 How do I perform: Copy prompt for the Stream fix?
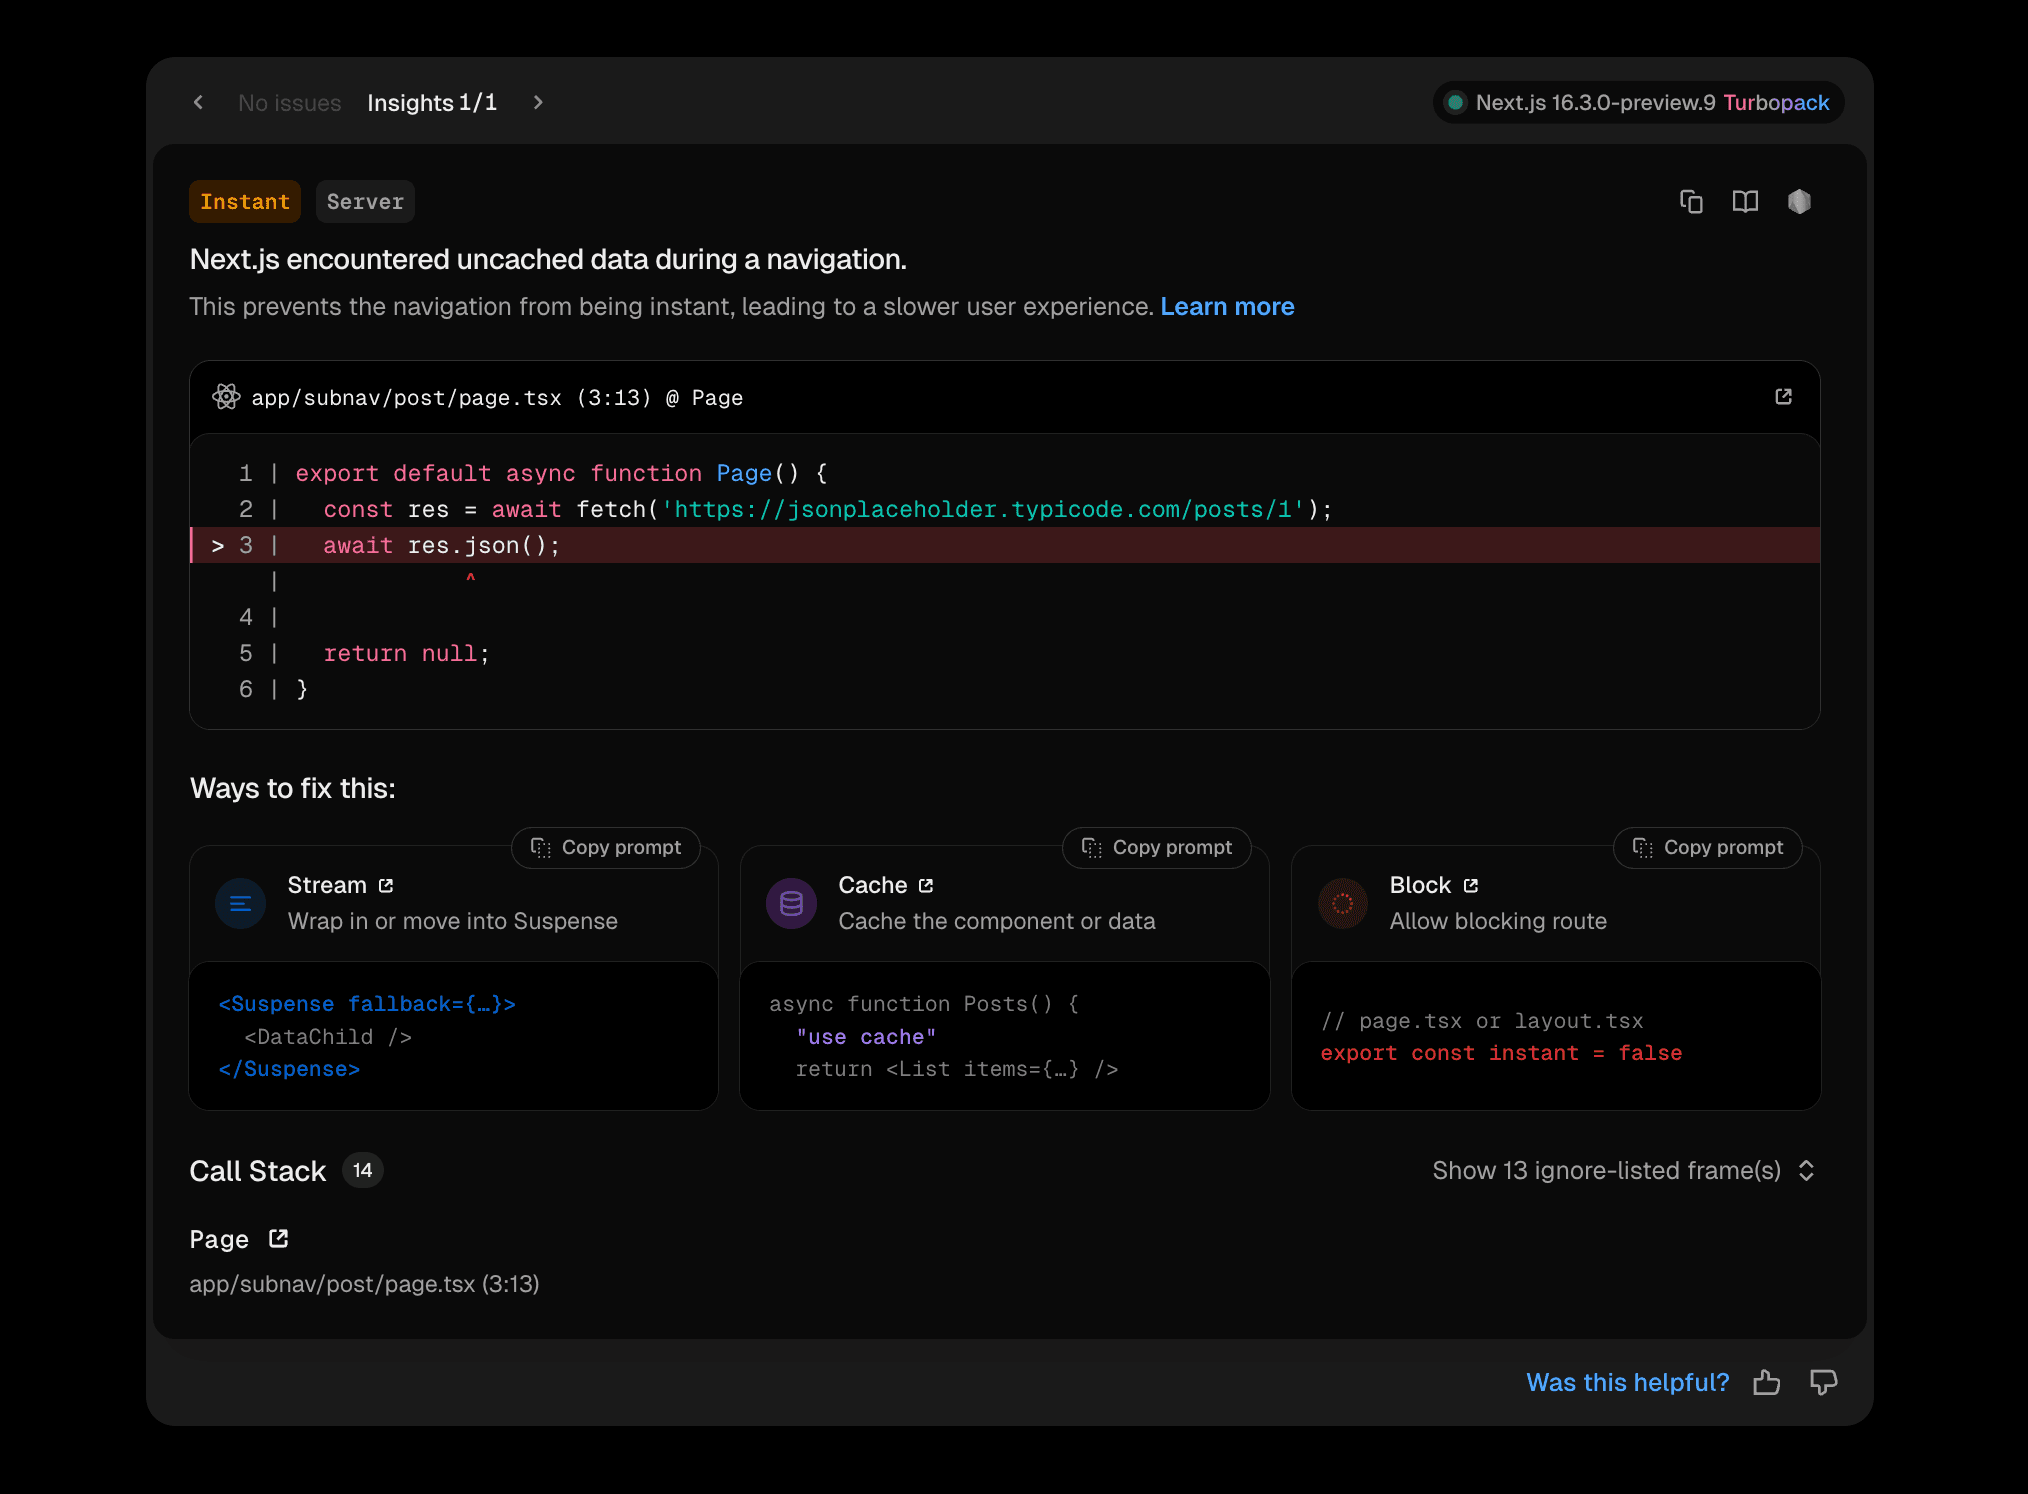coord(606,848)
